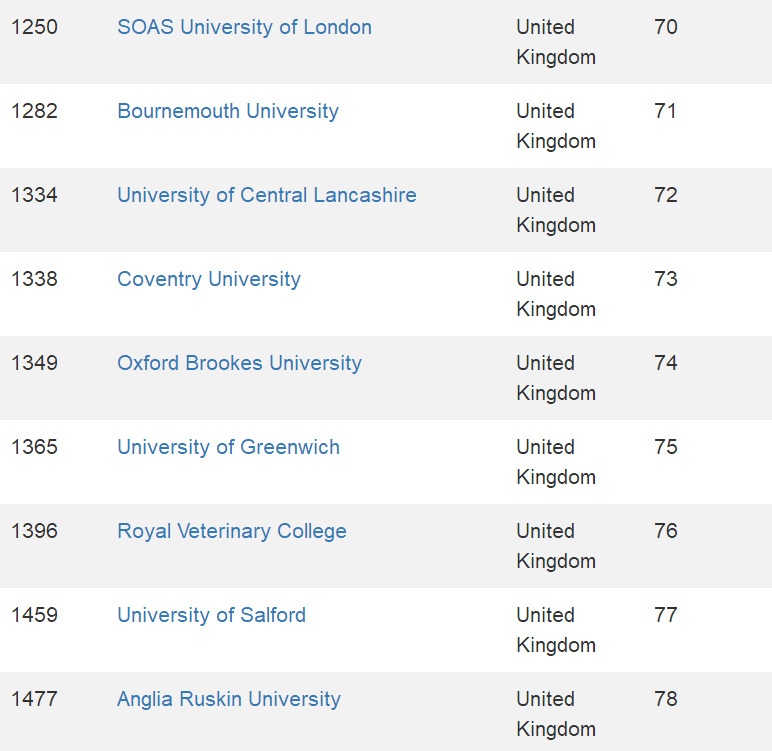Open Oxford Brookes University link

click(x=239, y=363)
